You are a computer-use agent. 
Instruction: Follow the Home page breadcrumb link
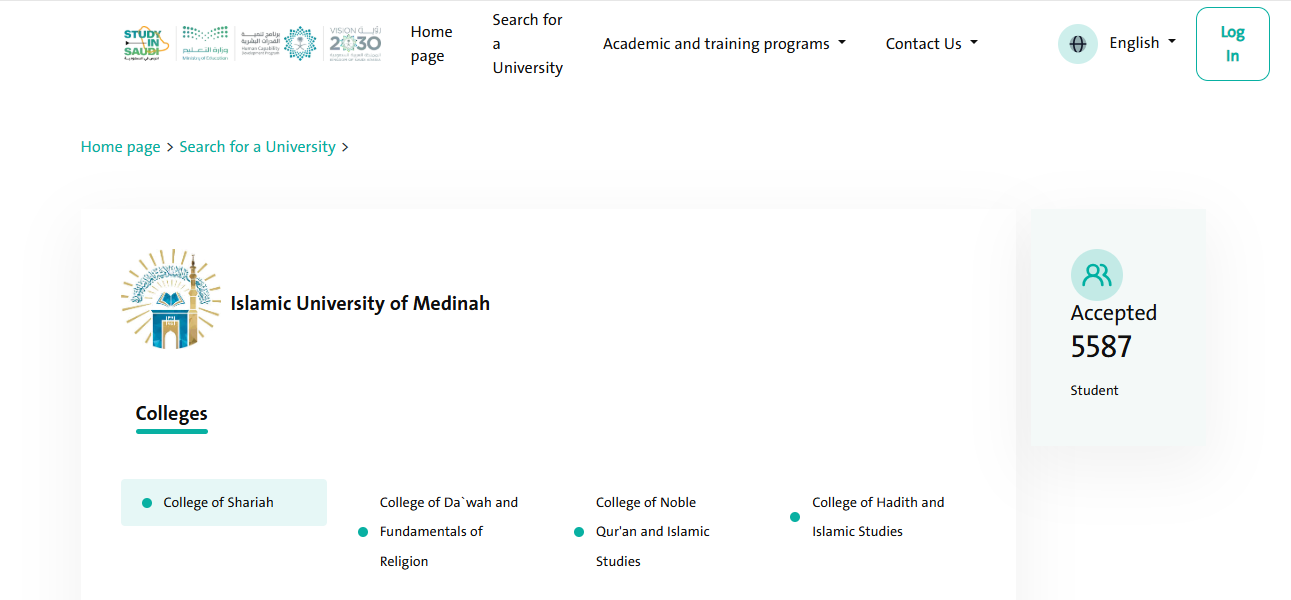[x=120, y=147]
